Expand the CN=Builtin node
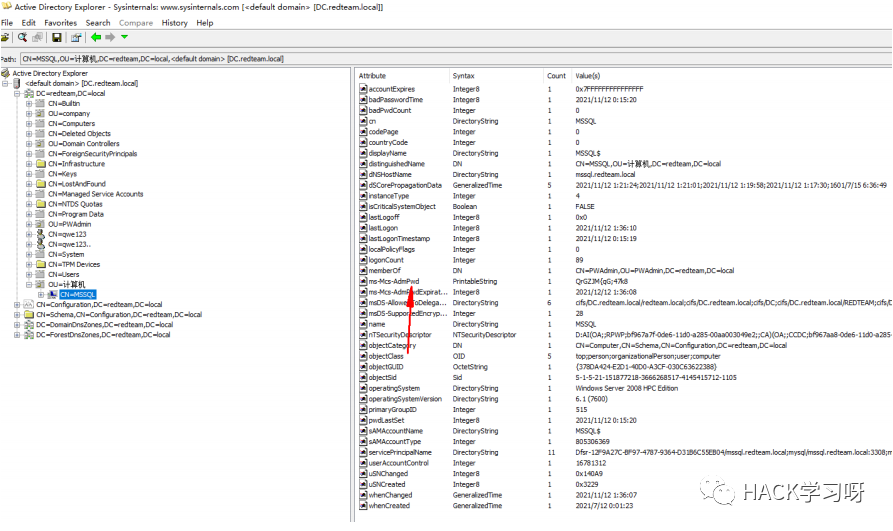The height and width of the screenshot is (531, 893). [28, 104]
